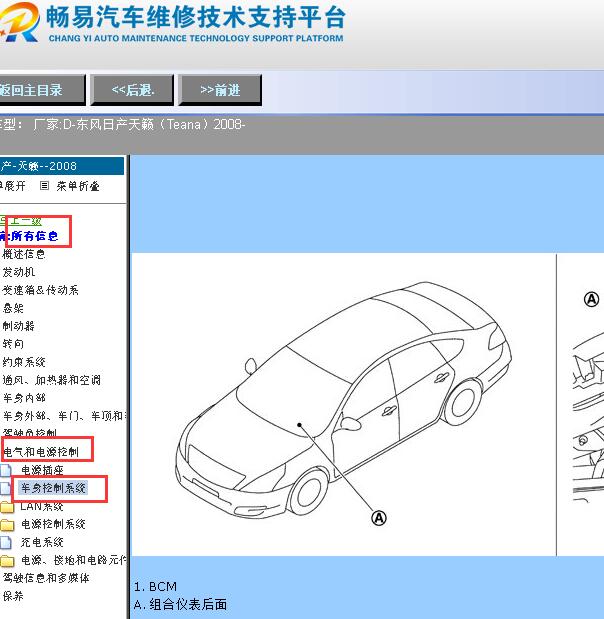The height and width of the screenshot is (619, 604).
Task: Click the document icon beside 充电系统
Action: (x=6, y=542)
